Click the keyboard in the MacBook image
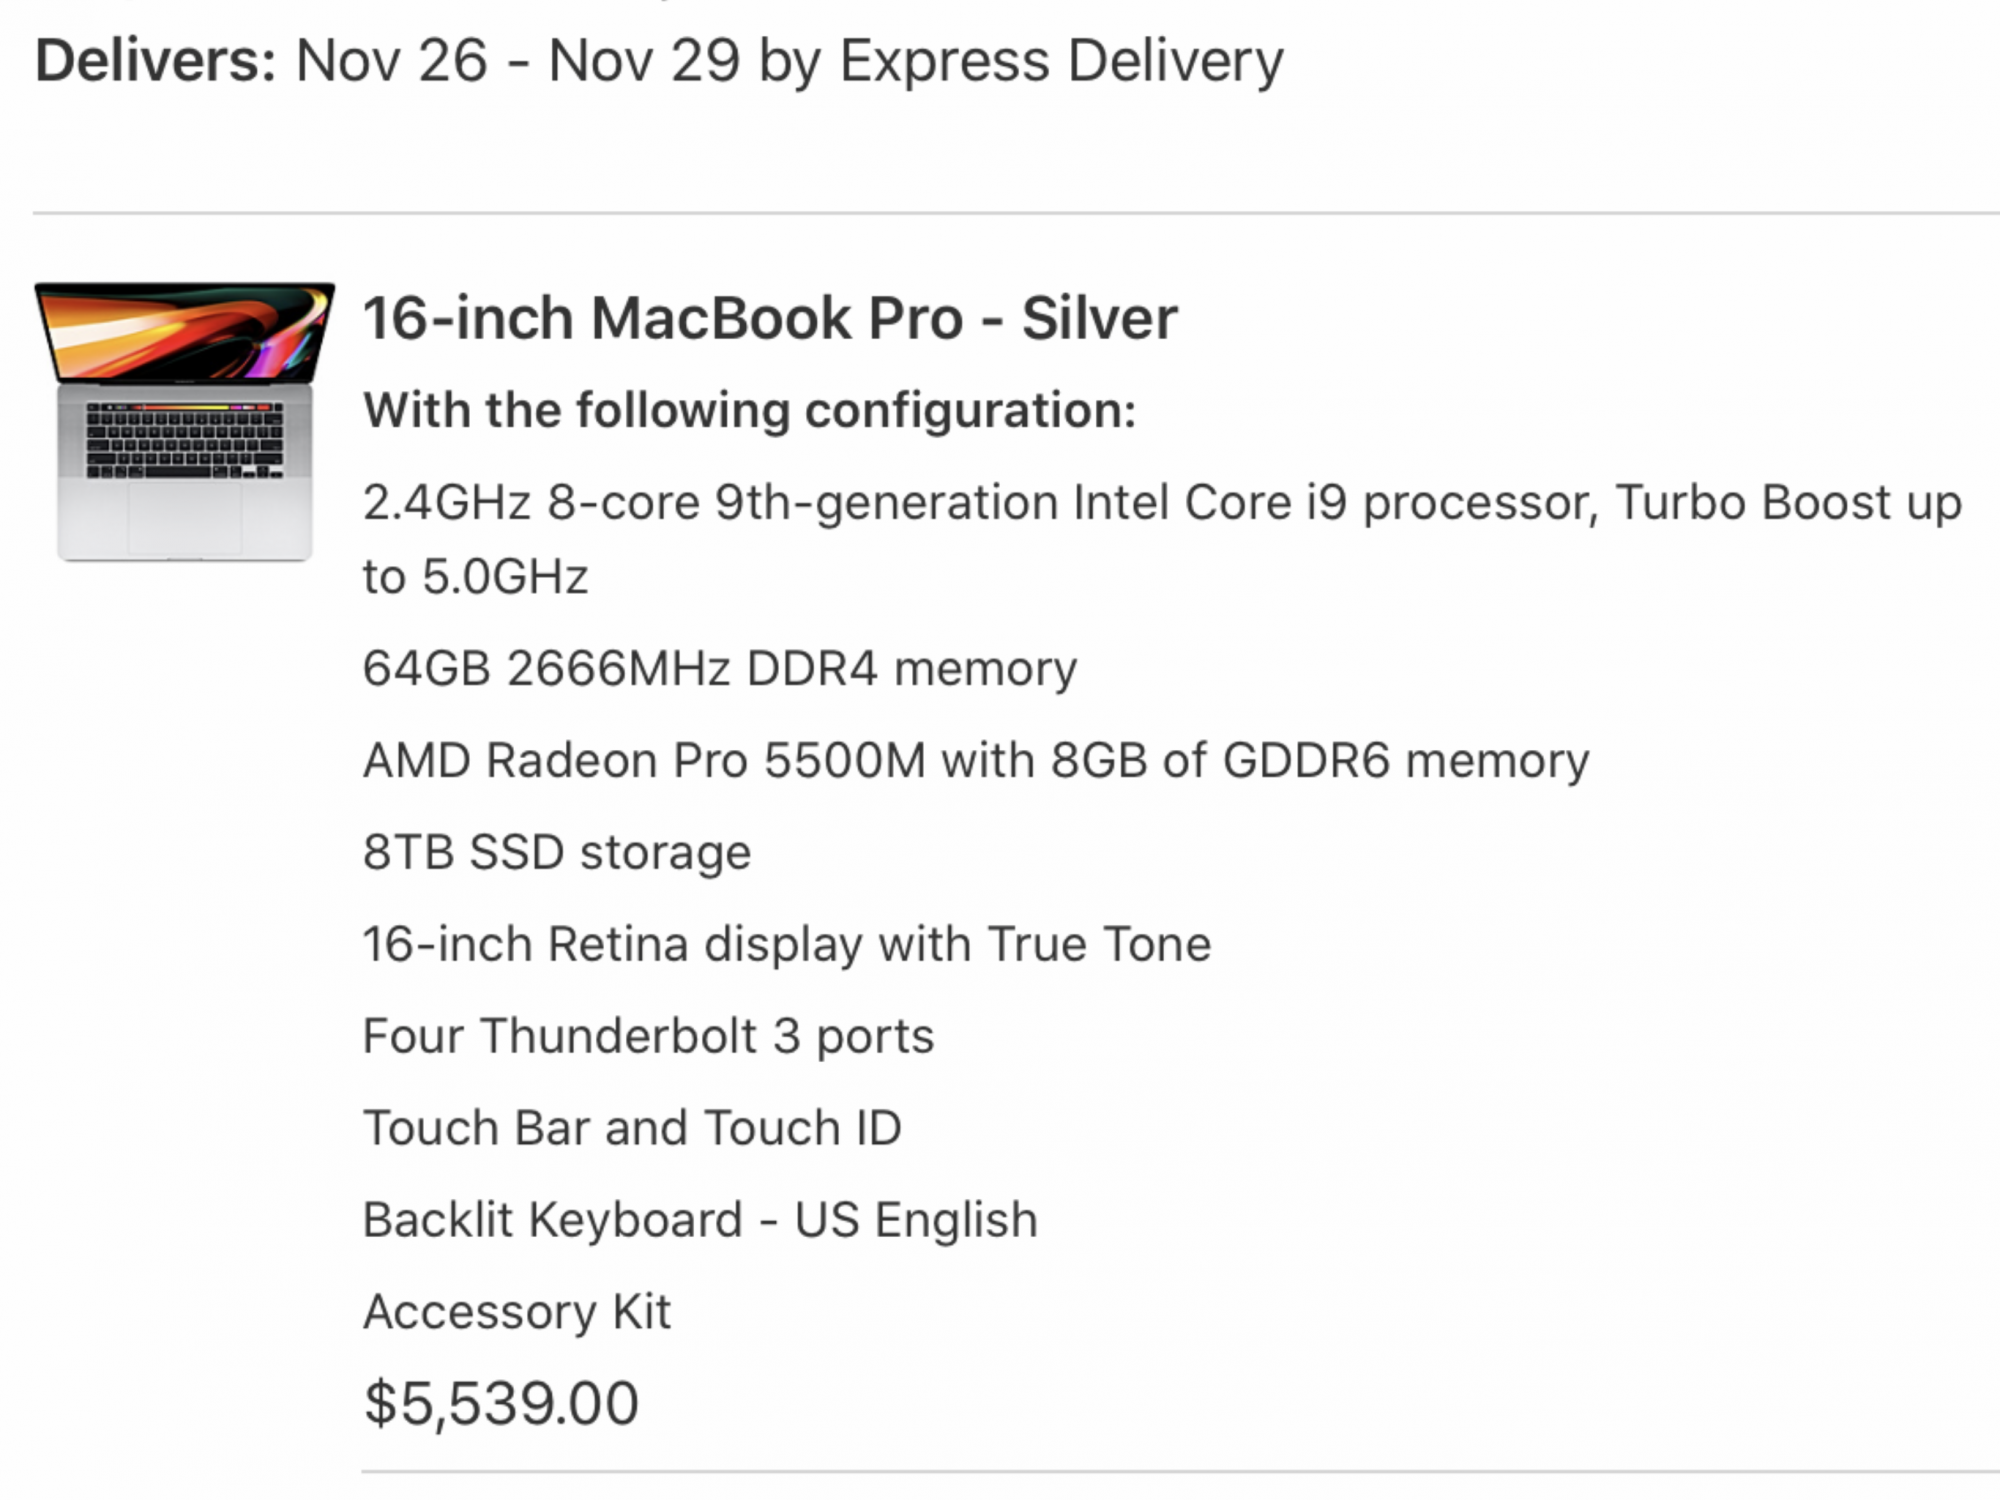The image size is (2000, 1500). [185, 440]
